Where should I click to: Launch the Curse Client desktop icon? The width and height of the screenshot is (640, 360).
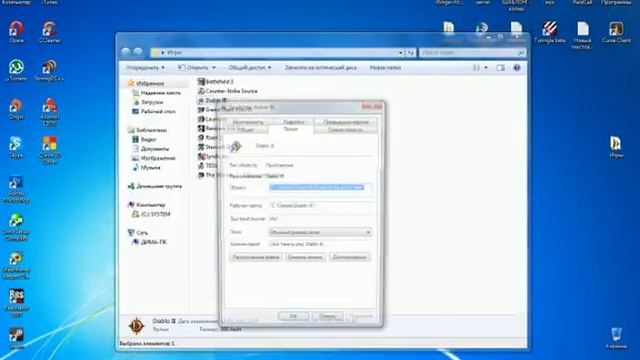click(x=616, y=32)
